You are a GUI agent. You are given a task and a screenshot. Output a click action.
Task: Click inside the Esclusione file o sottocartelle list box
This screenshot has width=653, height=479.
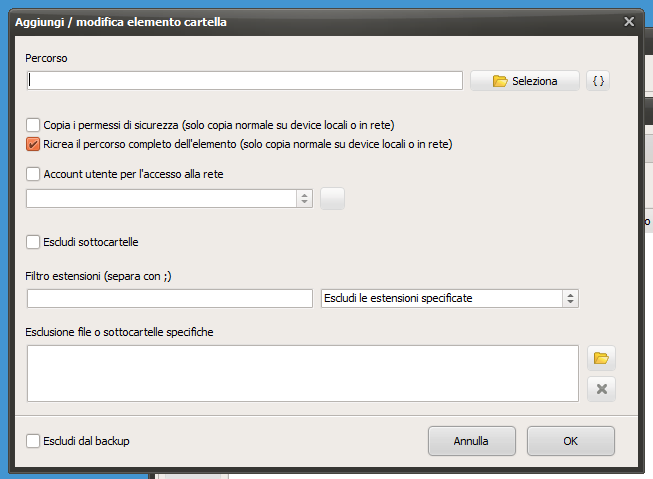(x=303, y=373)
